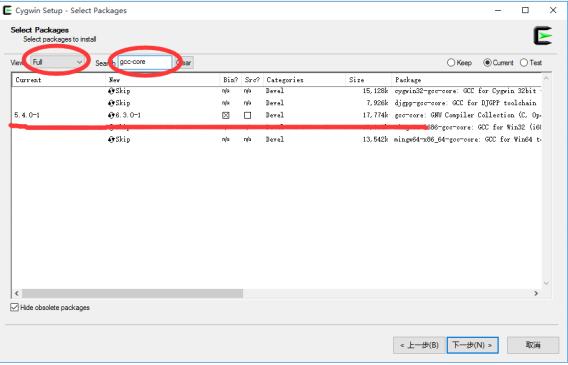
Task: Click the Src? column header
Action: [x=252, y=80]
